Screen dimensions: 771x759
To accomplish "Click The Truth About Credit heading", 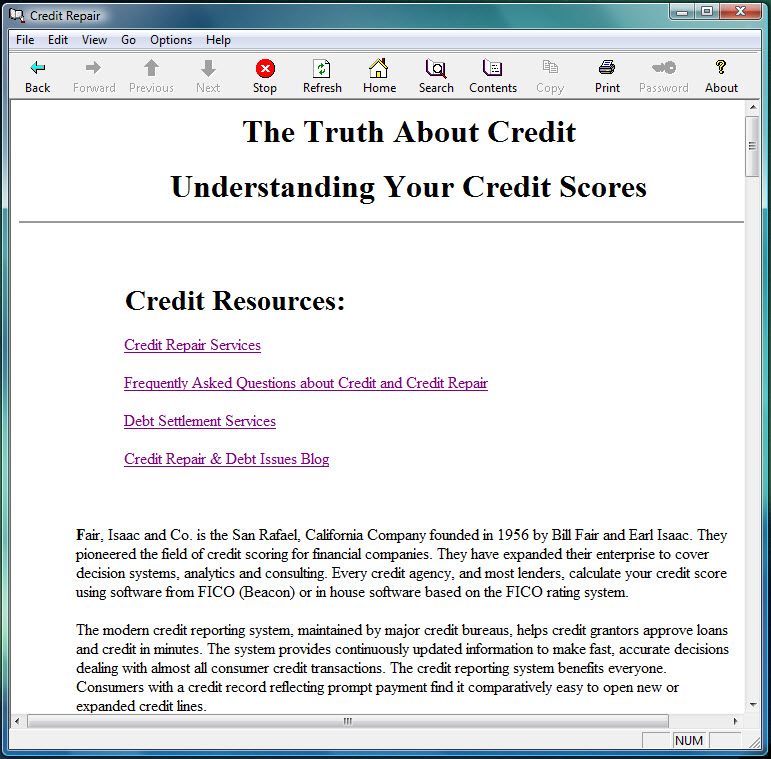I will [409, 132].
